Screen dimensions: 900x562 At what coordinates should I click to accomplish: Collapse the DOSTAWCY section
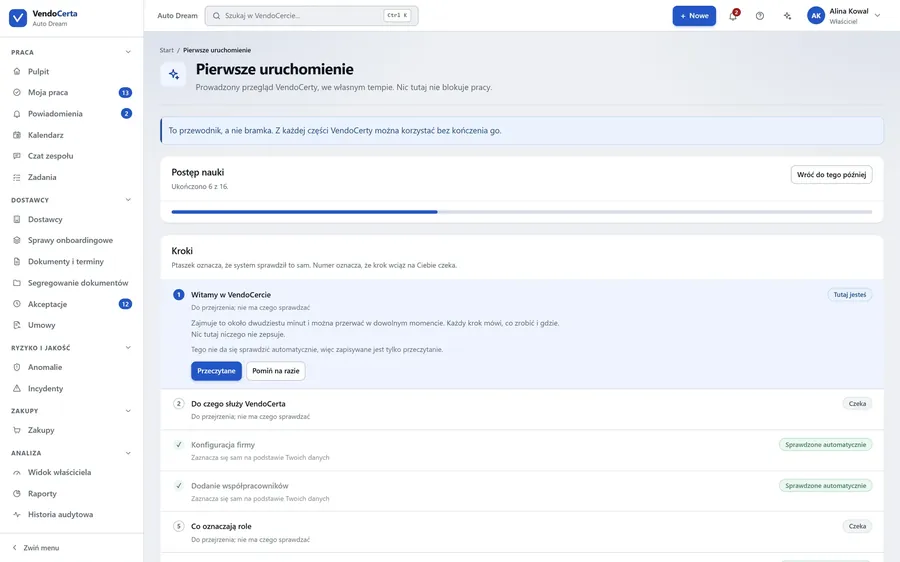click(128, 200)
